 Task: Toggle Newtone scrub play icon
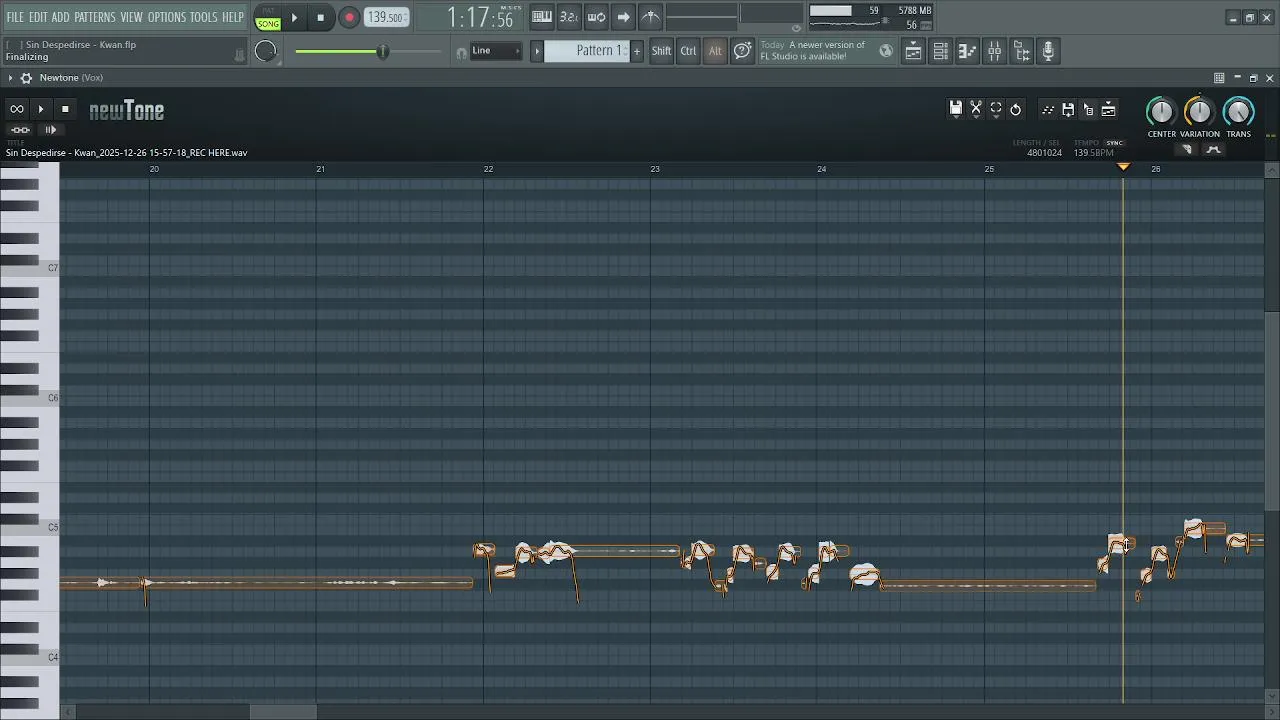(50, 130)
